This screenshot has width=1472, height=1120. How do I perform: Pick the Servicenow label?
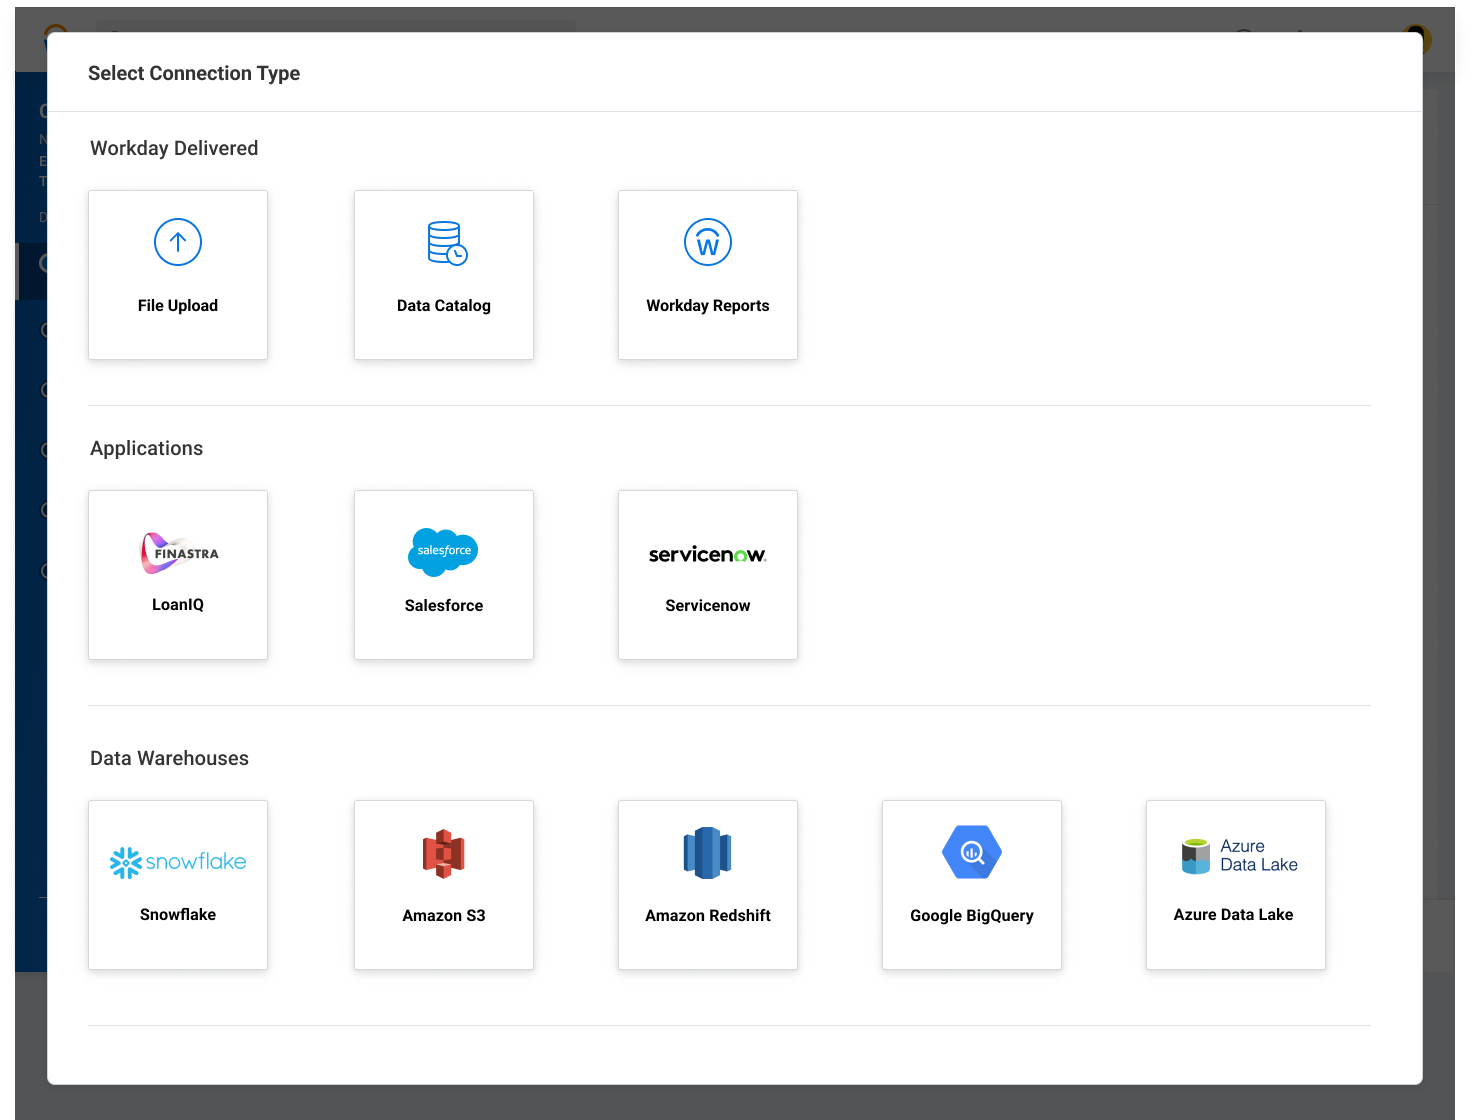pos(708,606)
